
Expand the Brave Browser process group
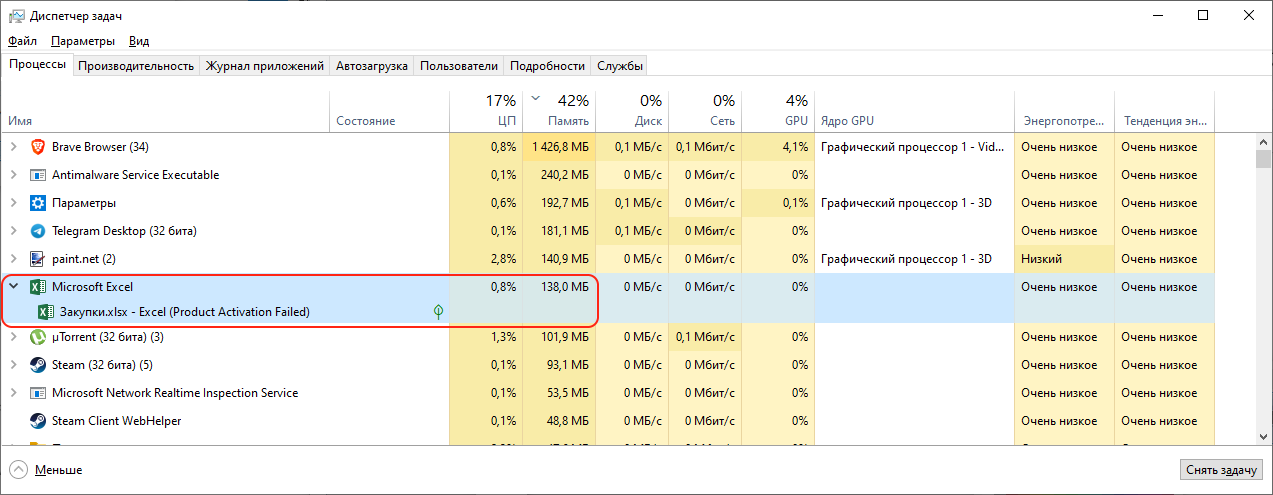13,147
